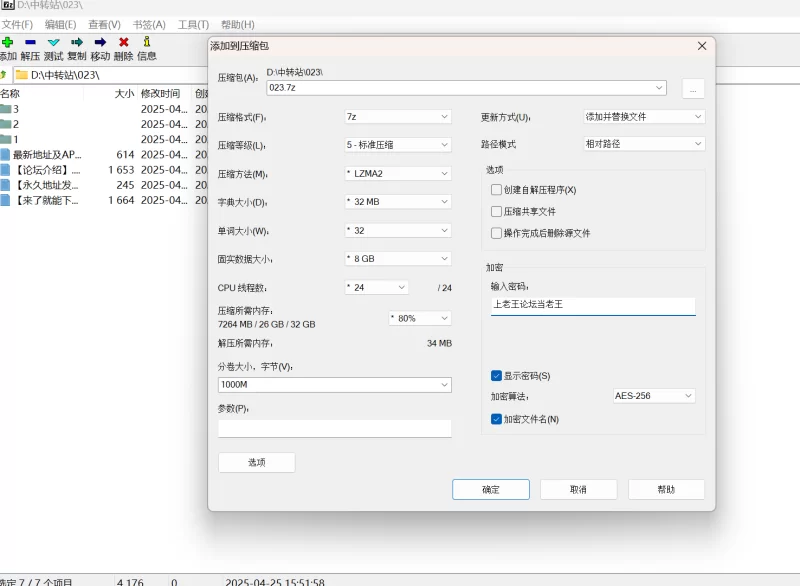Click the Extract (解压) toolbar icon
The height and width of the screenshot is (586, 800).
click(30, 42)
